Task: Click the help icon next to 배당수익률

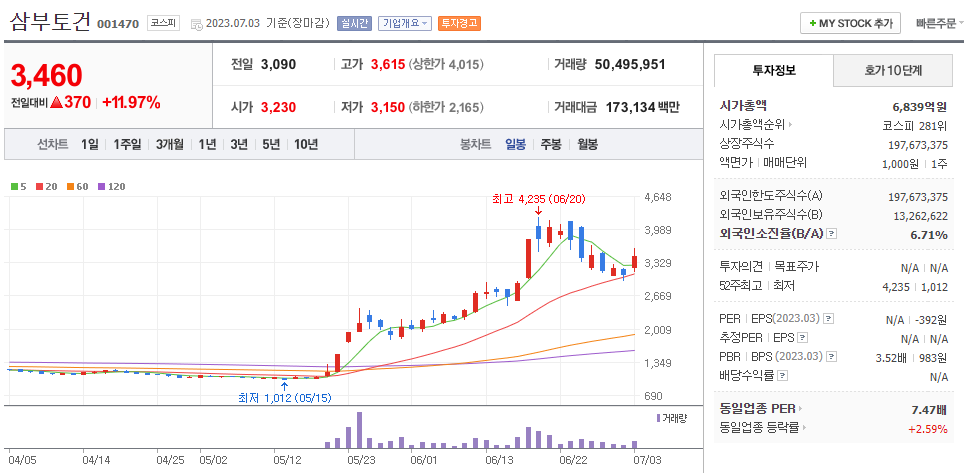Action: pyautogui.click(x=783, y=376)
